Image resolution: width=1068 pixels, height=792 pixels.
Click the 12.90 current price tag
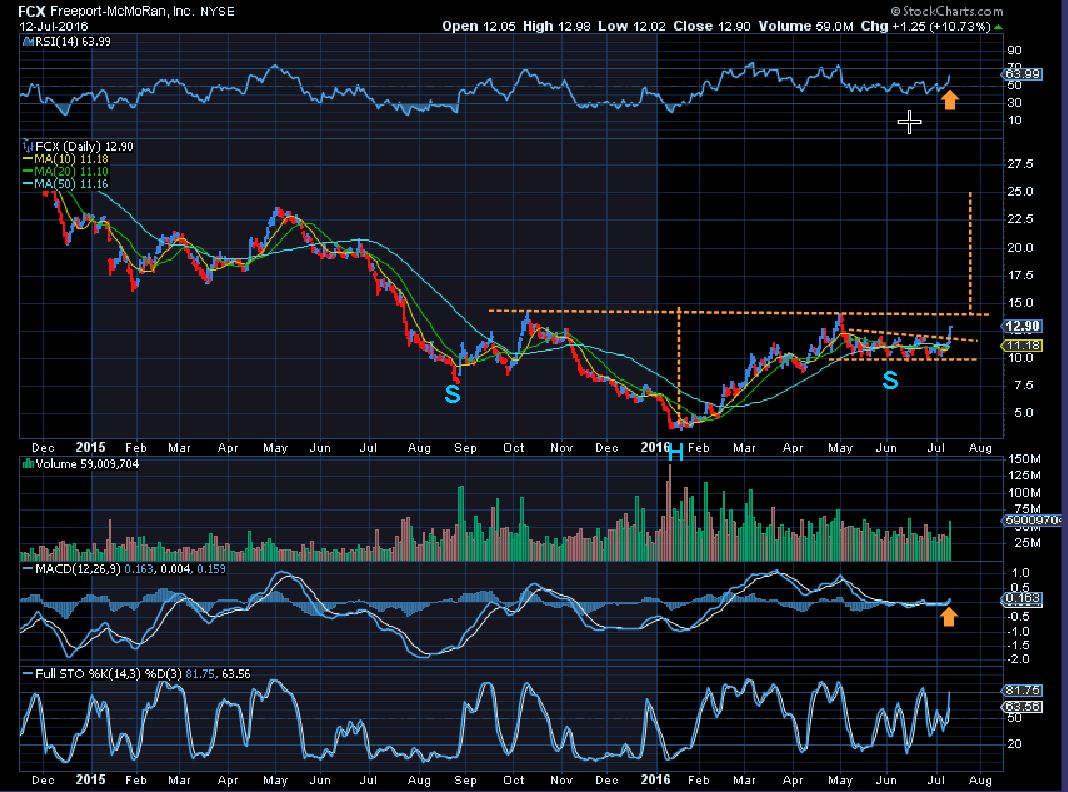point(1020,326)
